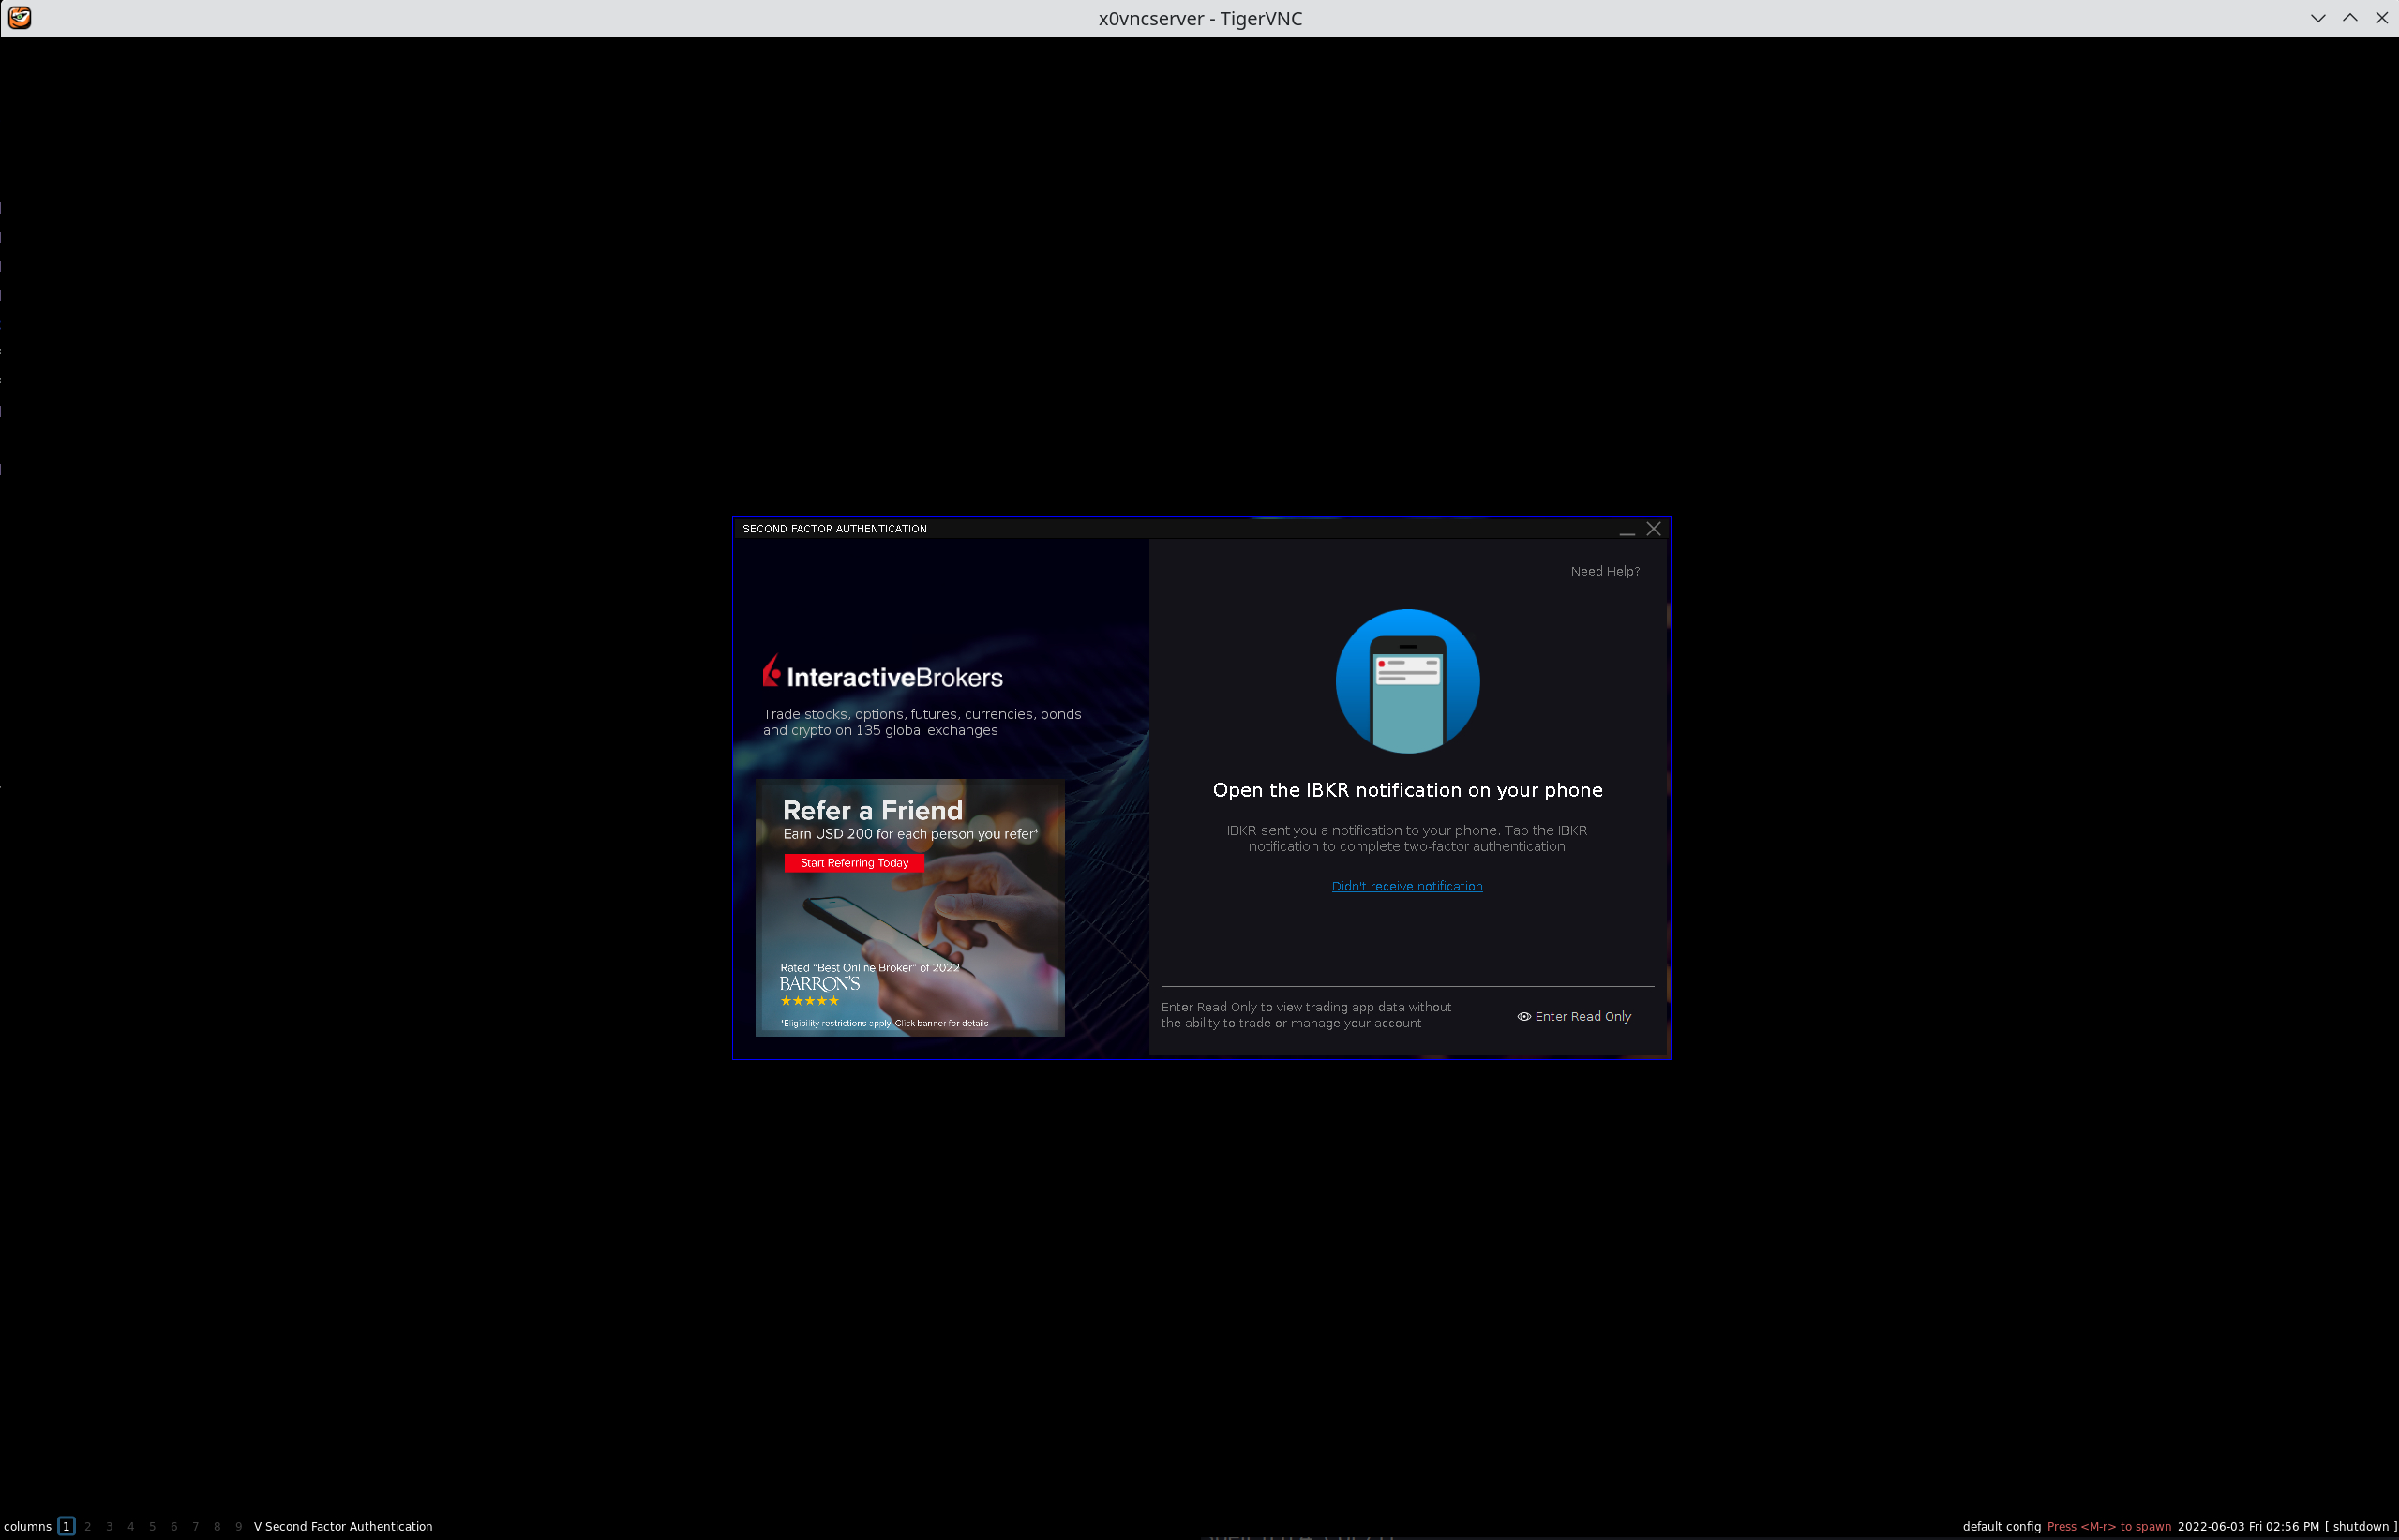
Task: Switch to workspace 5 in the bar
Action: [152, 1526]
